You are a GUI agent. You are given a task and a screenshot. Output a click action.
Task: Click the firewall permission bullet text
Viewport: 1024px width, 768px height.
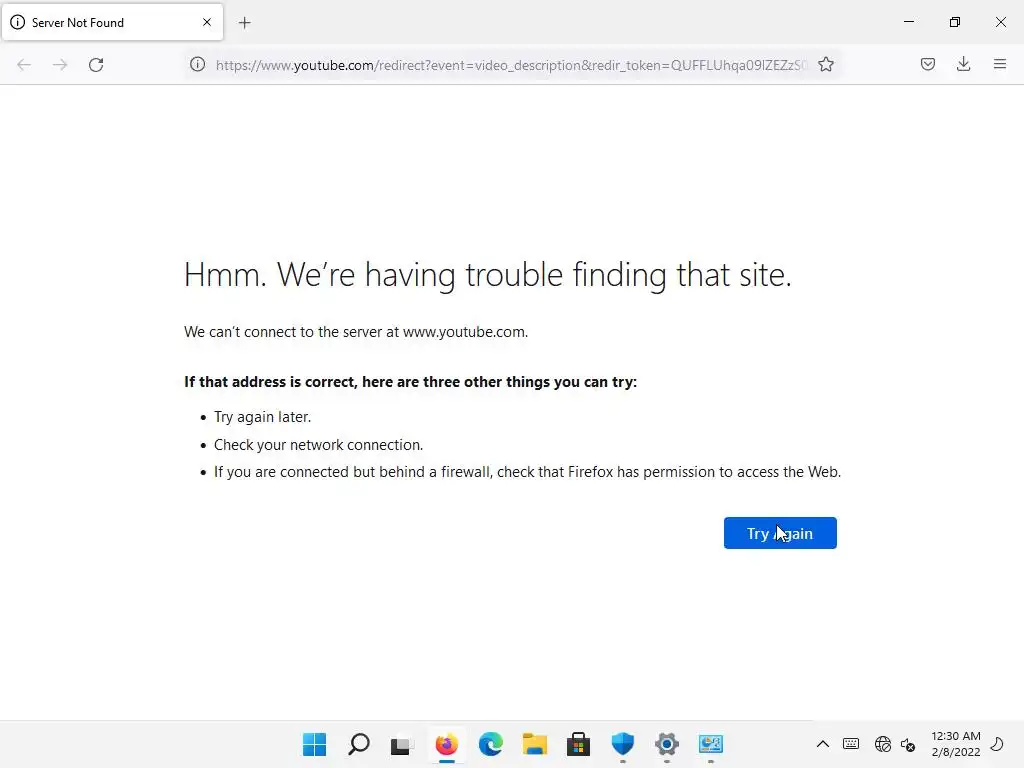[528, 472]
